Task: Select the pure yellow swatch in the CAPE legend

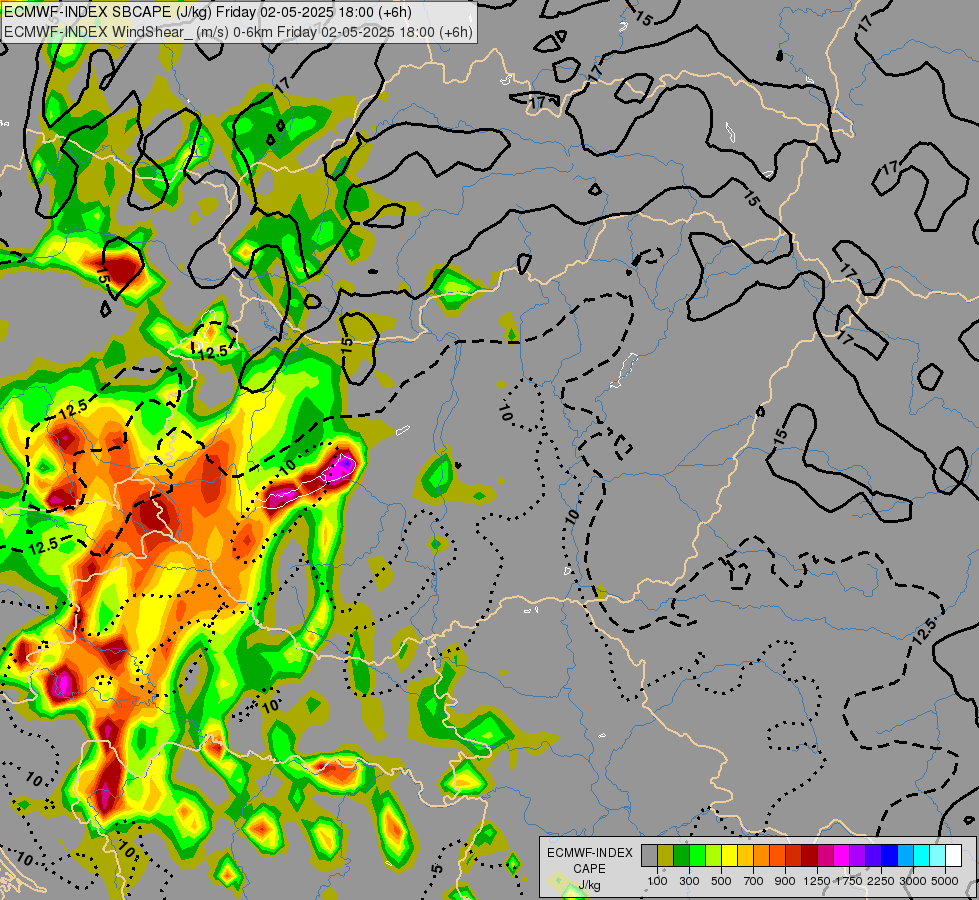Action: 729,855
